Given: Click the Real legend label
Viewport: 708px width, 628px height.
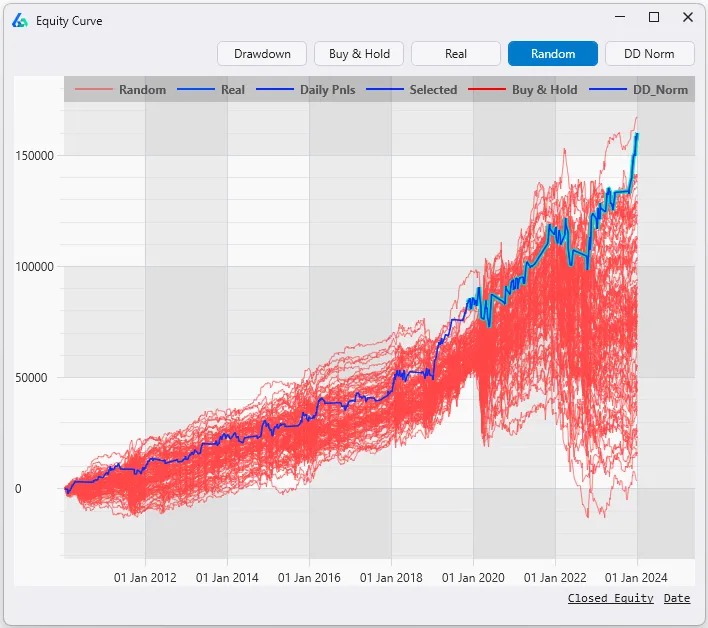Looking at the screenshot, I should point(233,90).
